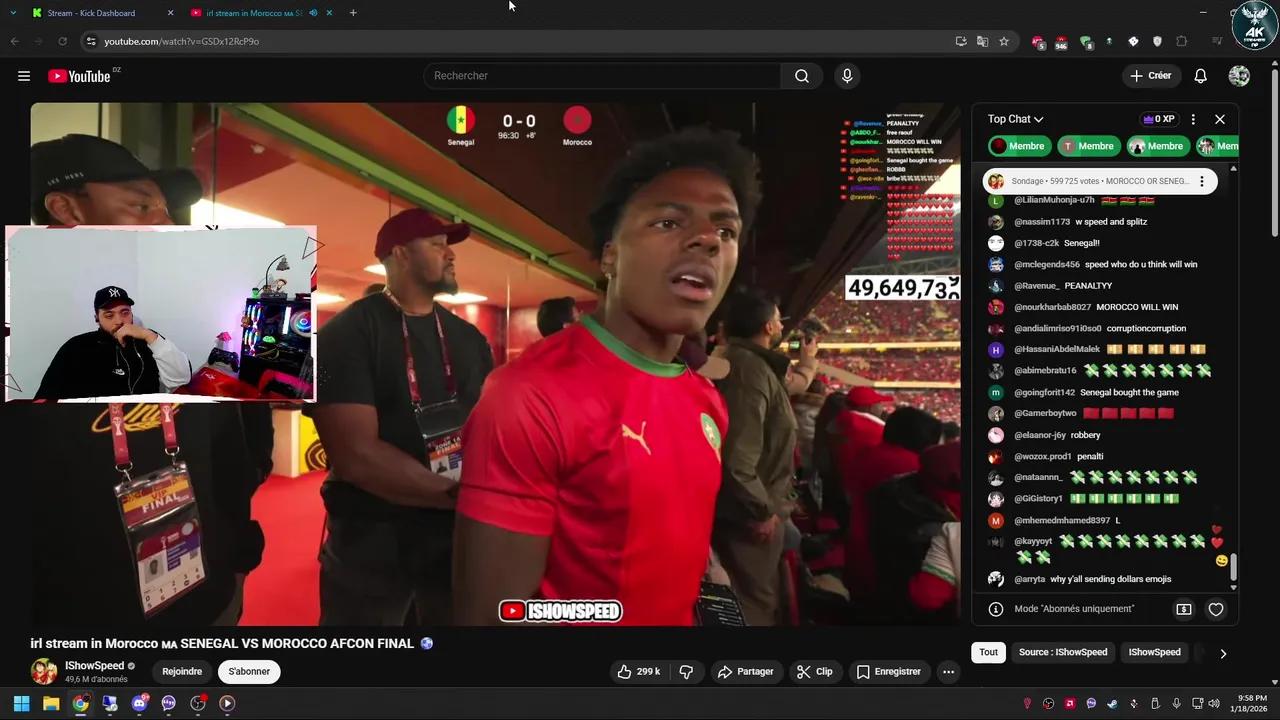Expand Top Chat mode dropdown
The width and height of the screenshot is (1280, 720).
(x=1015, y=119)
